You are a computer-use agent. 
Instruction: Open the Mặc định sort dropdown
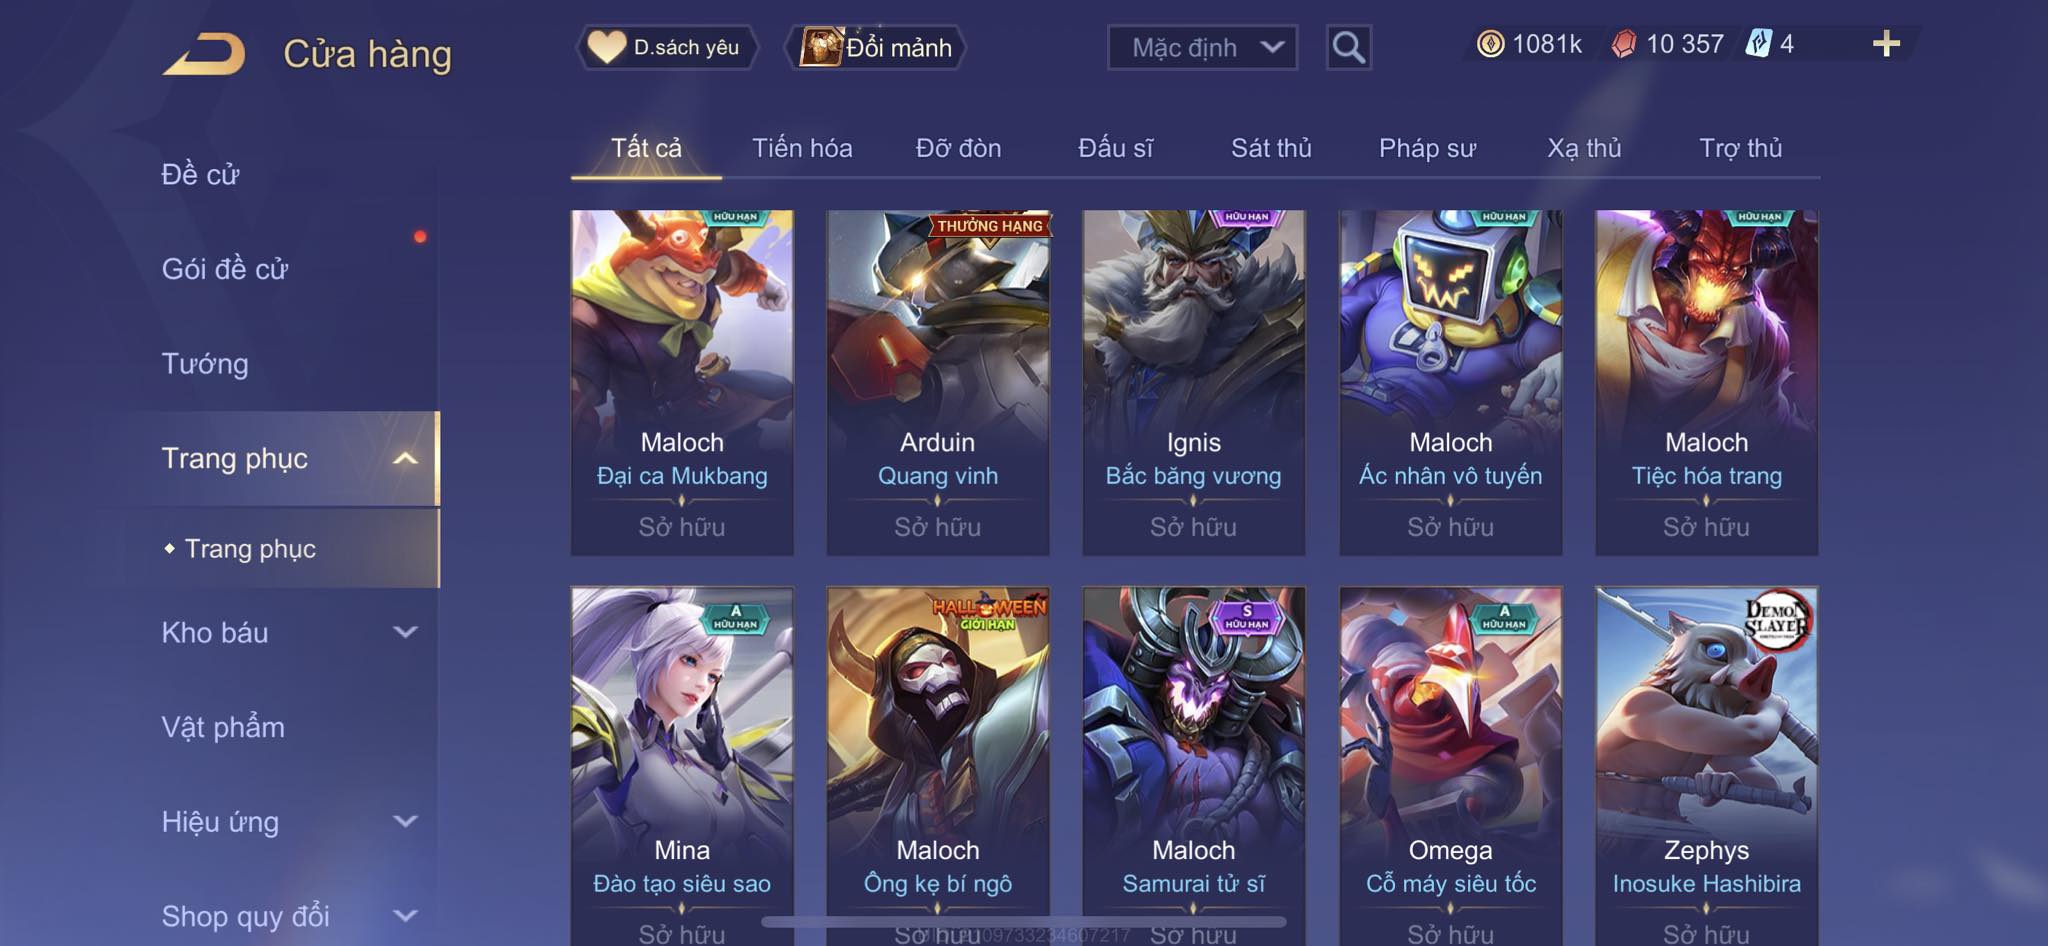tap(1202, 47)
